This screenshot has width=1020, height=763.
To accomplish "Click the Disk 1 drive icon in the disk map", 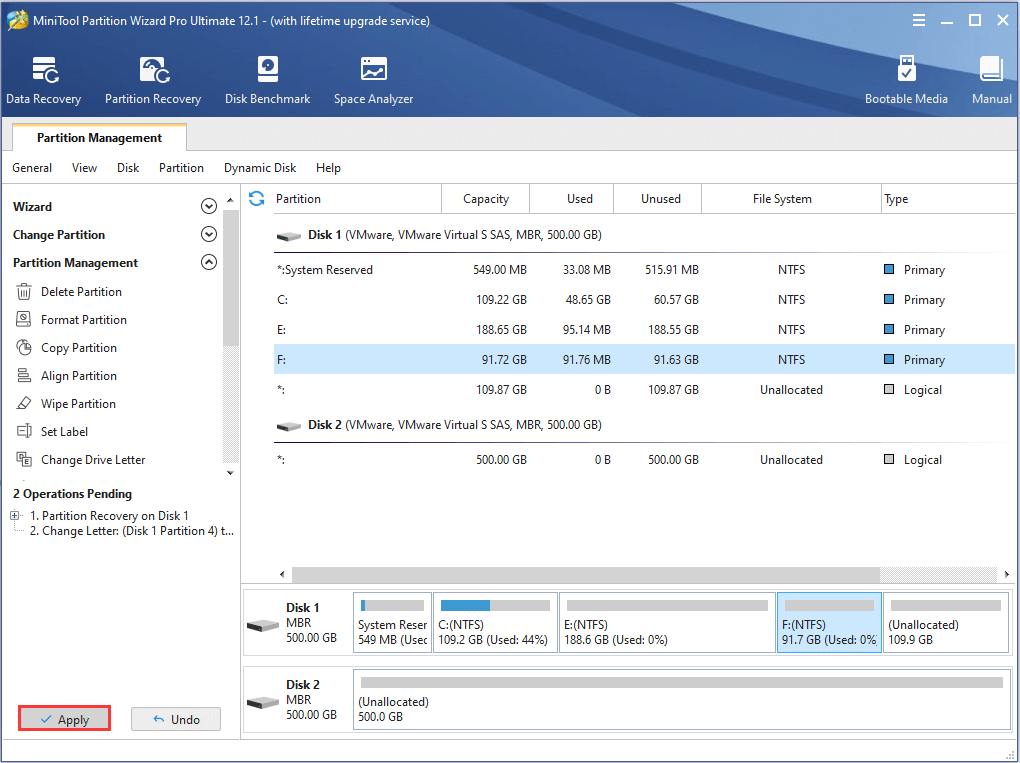I will [x=263, y=626].
